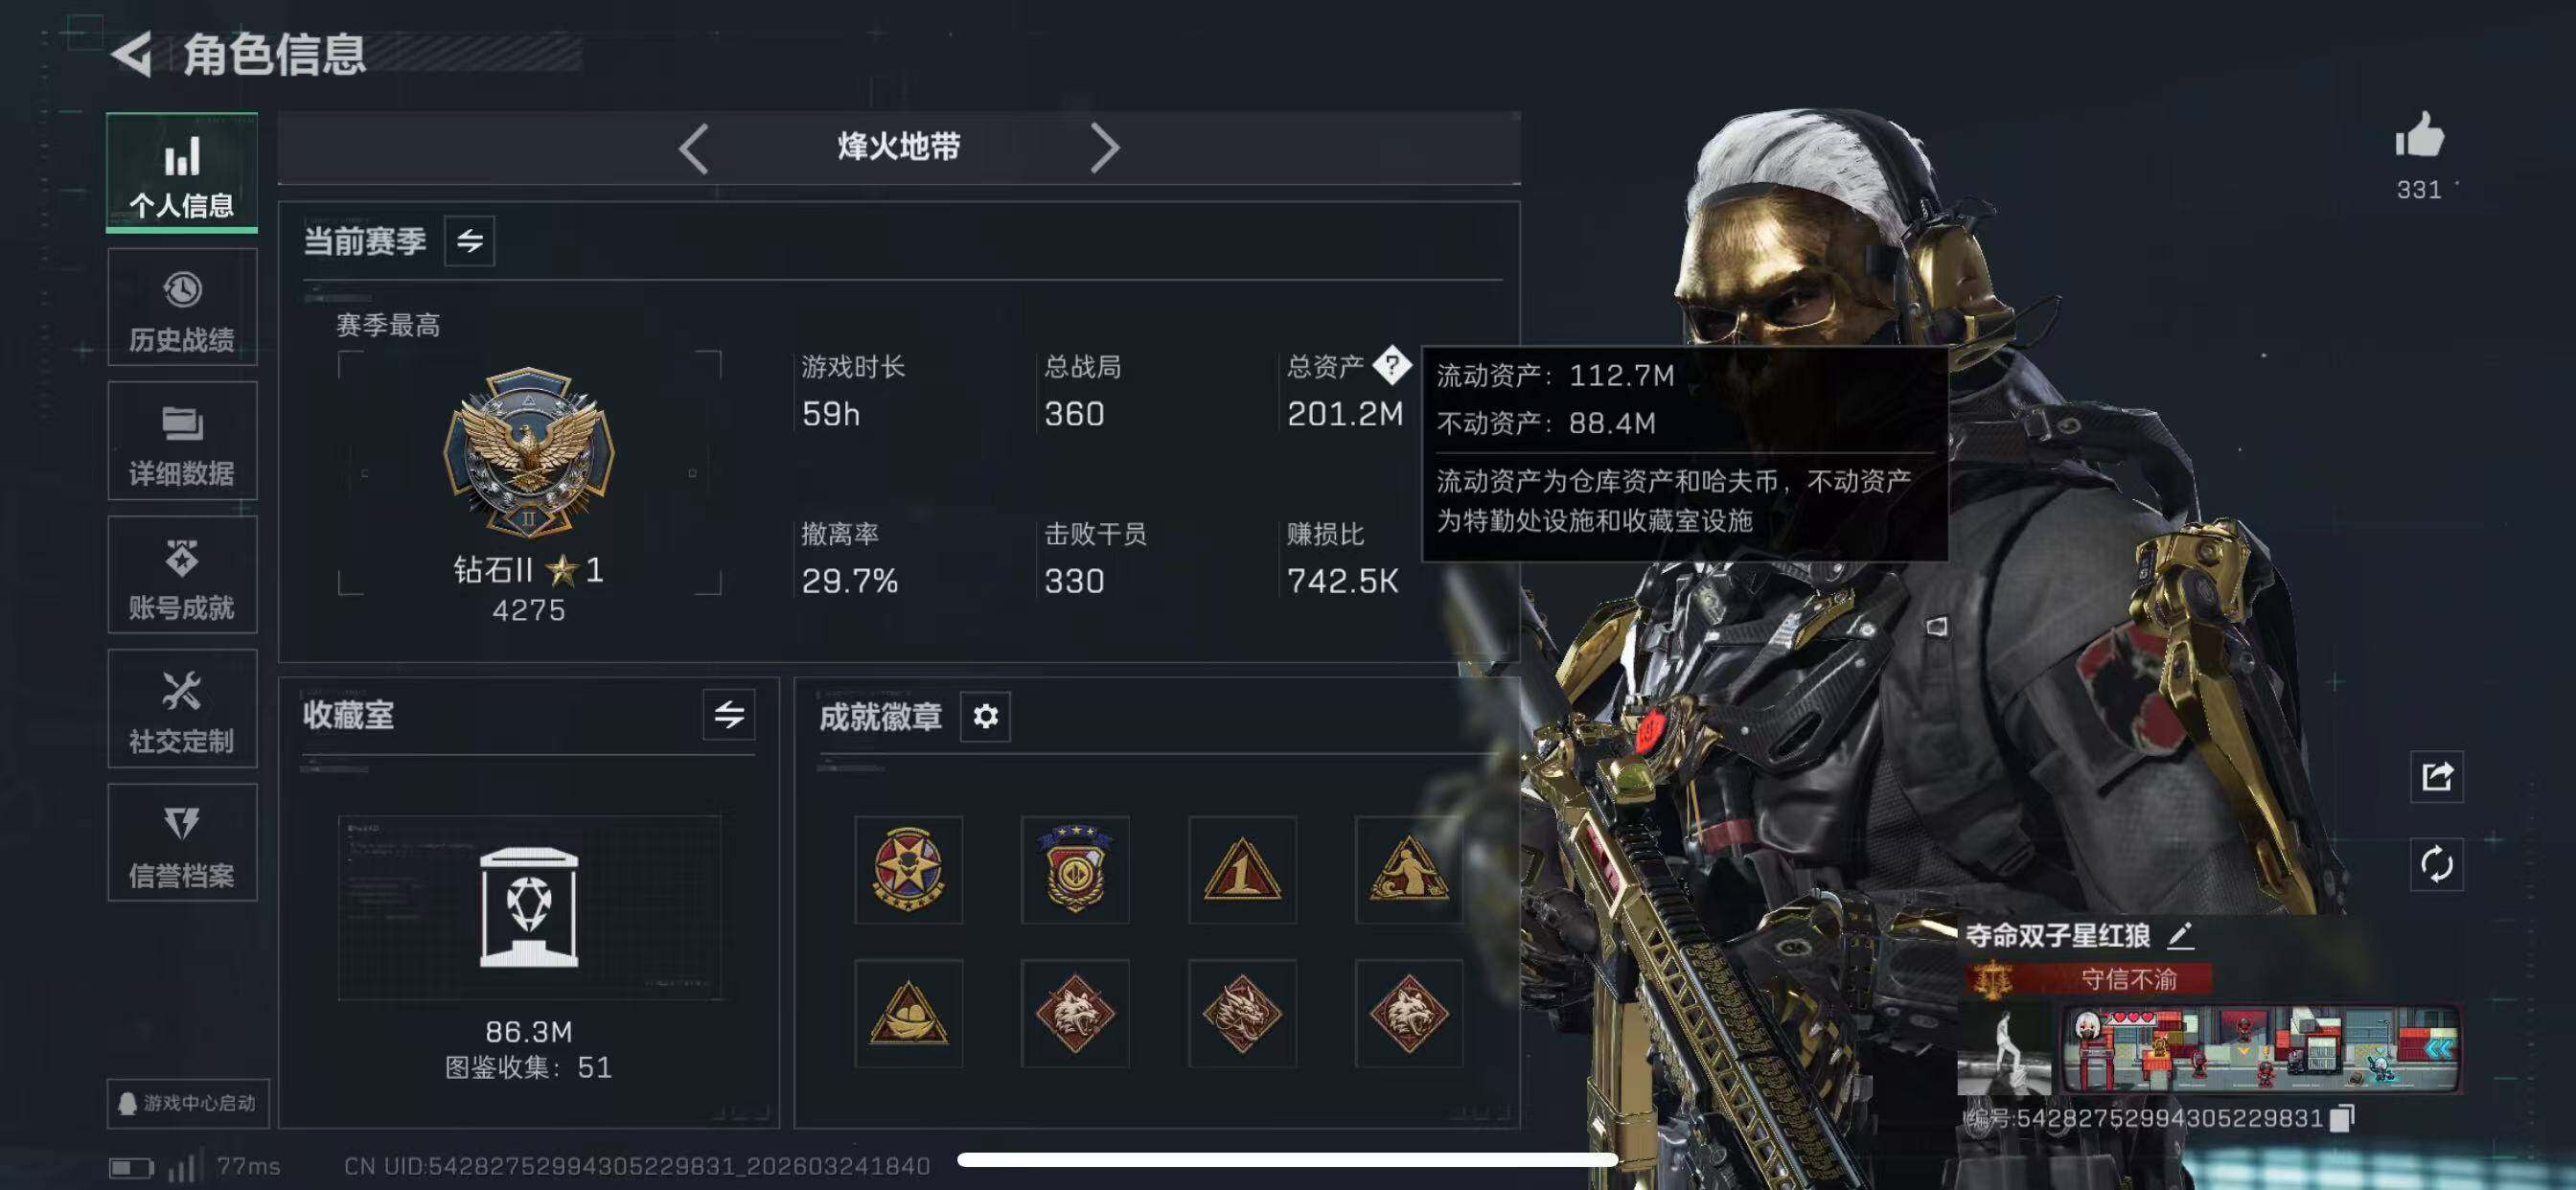
Task: Open the 烽火地带 mode selector
Action: (898, 148)
